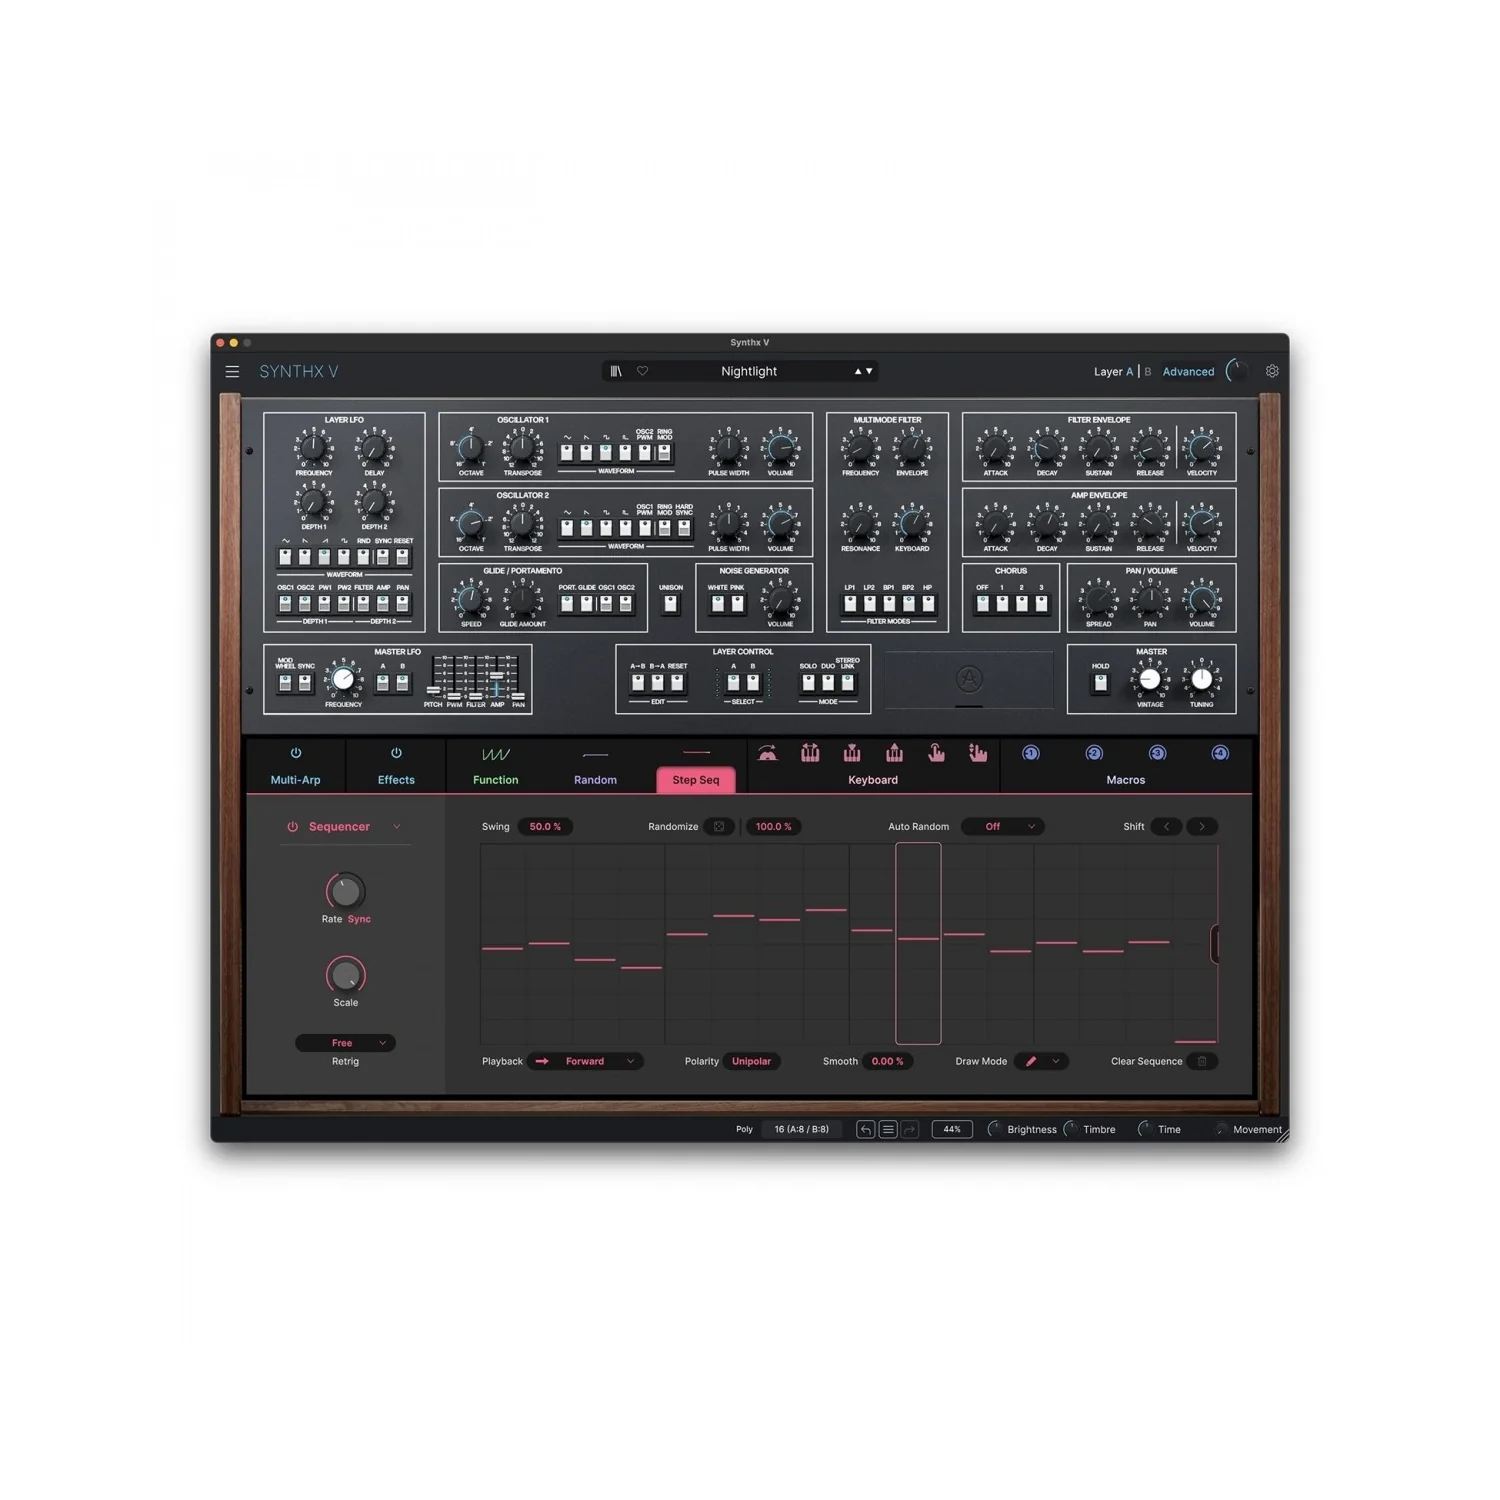Toggle the Pink noise switch
The height and width of the screenshot is (1500, 1500).
[x=738, y=604]
